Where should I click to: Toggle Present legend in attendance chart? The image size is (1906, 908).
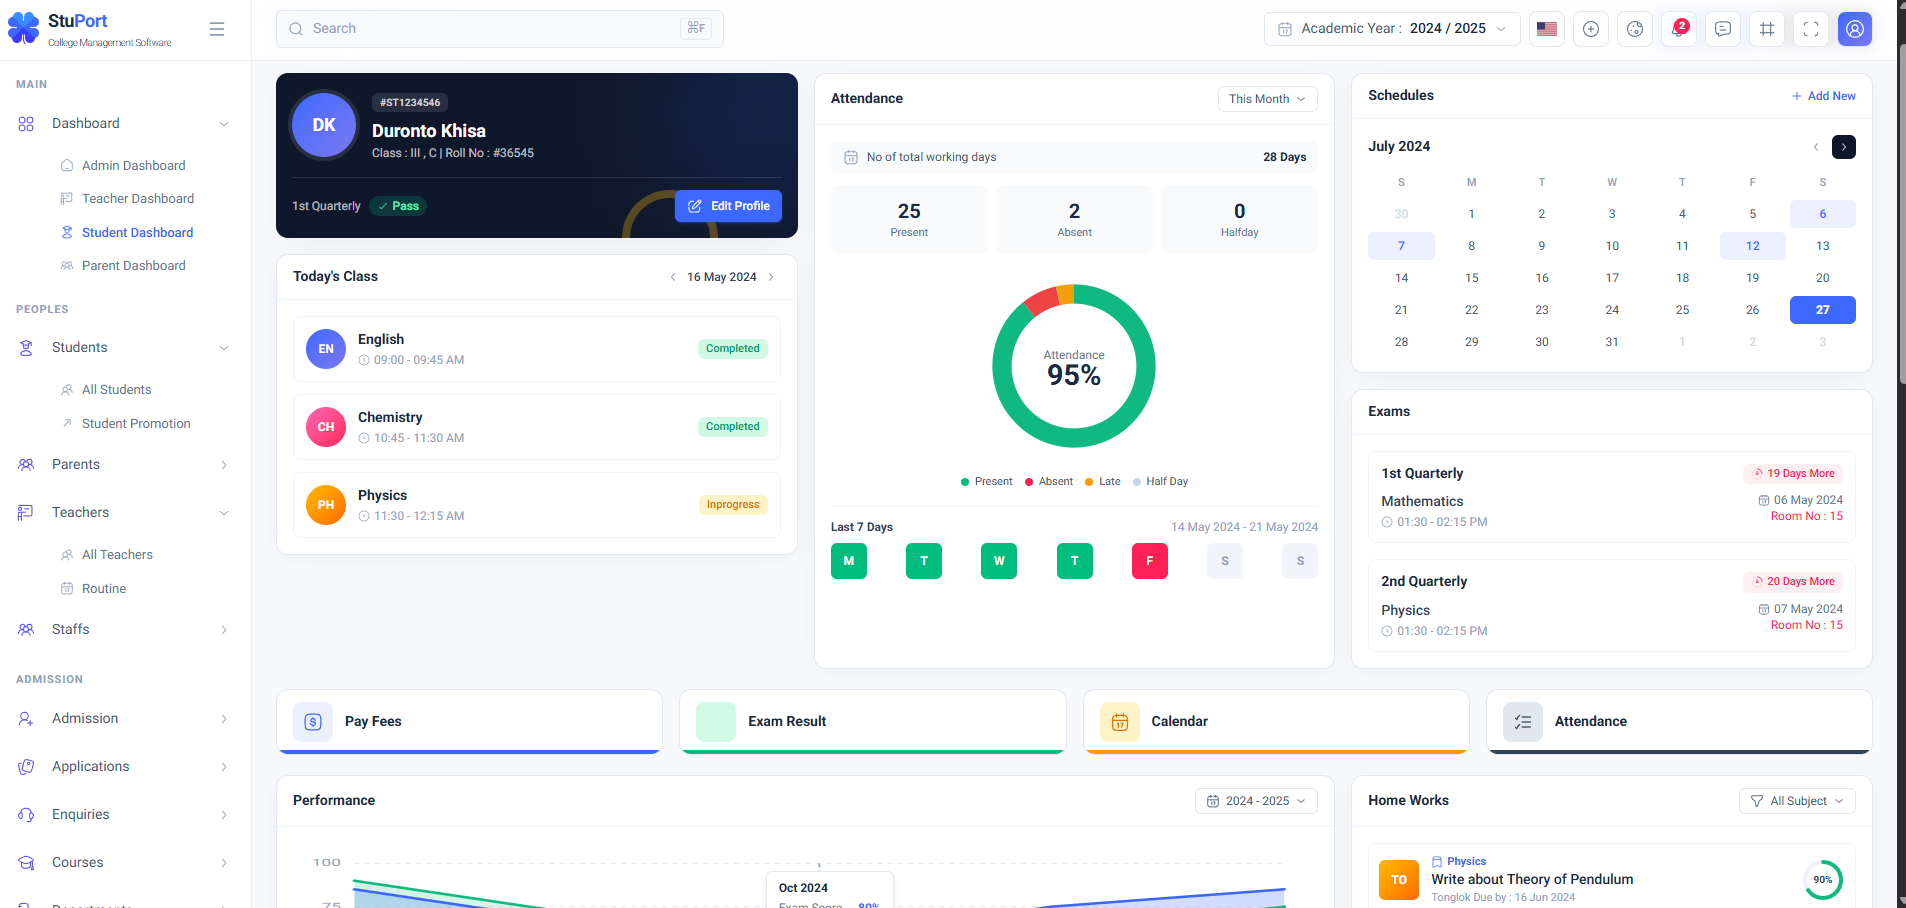pyautogui.click(x=986, y=482)
